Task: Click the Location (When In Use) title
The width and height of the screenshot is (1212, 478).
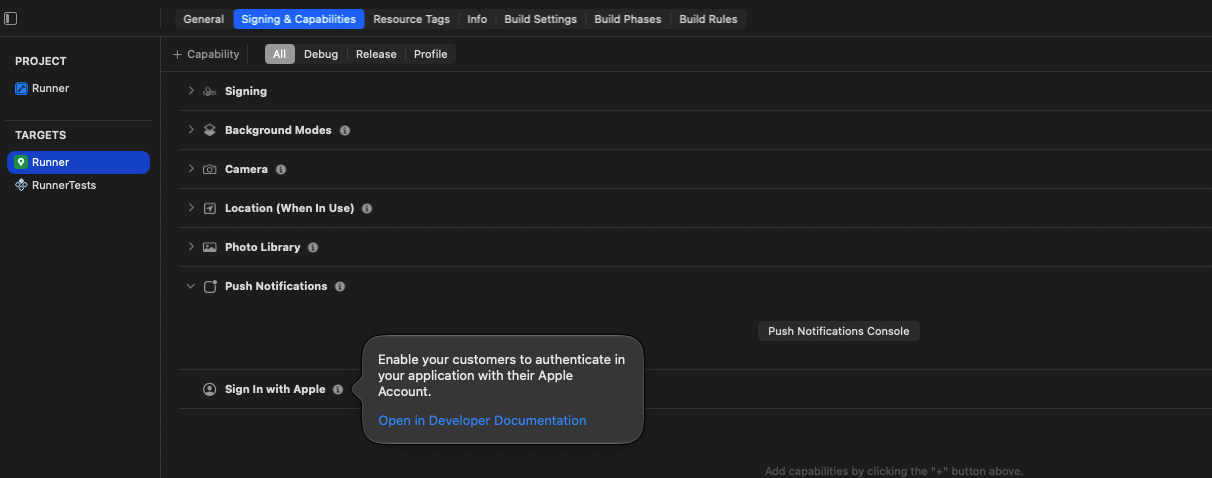Action: (x=290, y=208)
